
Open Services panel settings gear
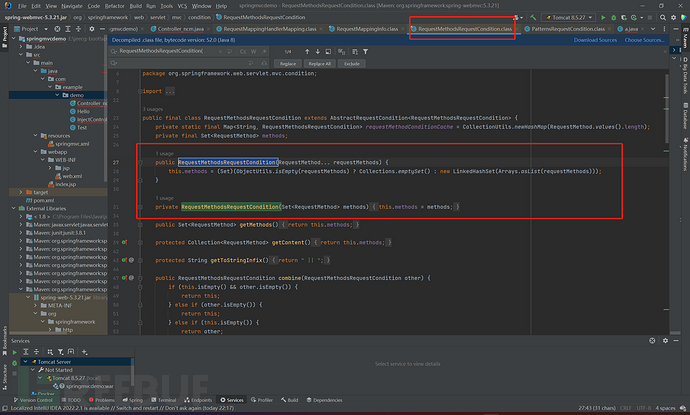click(665, 341)
